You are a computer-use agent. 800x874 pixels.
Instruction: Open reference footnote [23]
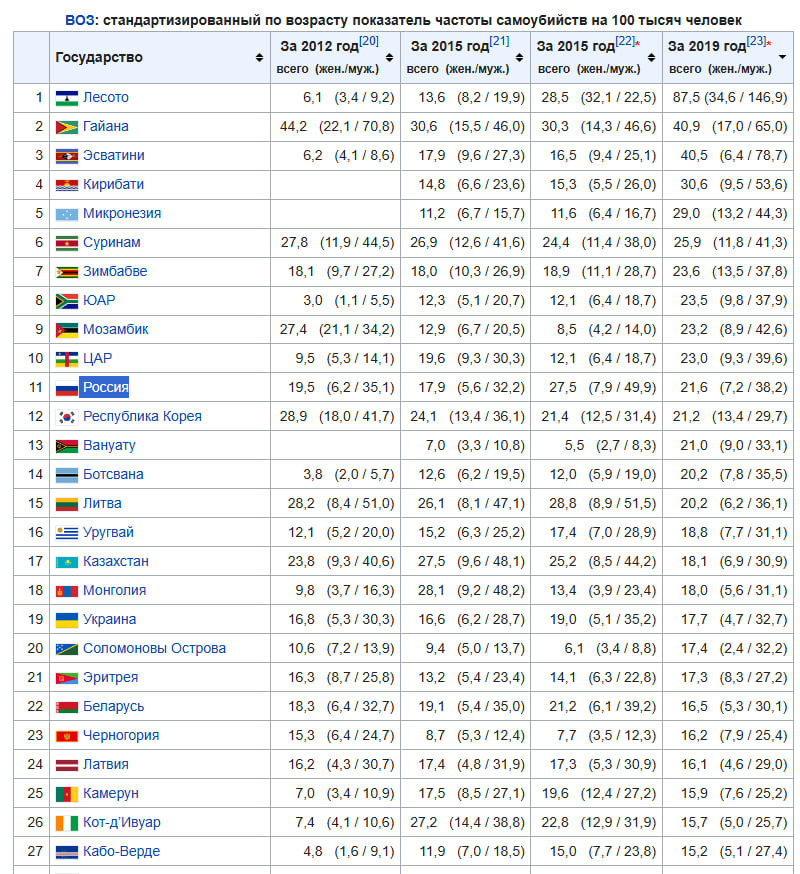756,41
